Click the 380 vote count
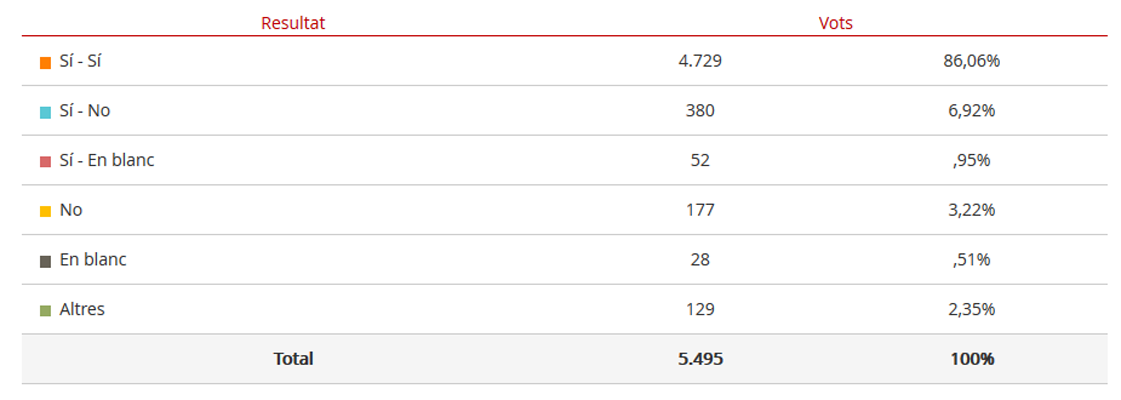 pyautogui.click(x=700, y=111)
